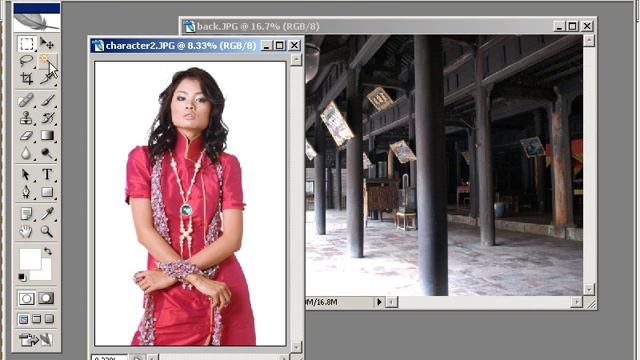The height and width of the screenshot is (360, 640).
Task: Select the Lasso tool
Action: coord(27,61)
